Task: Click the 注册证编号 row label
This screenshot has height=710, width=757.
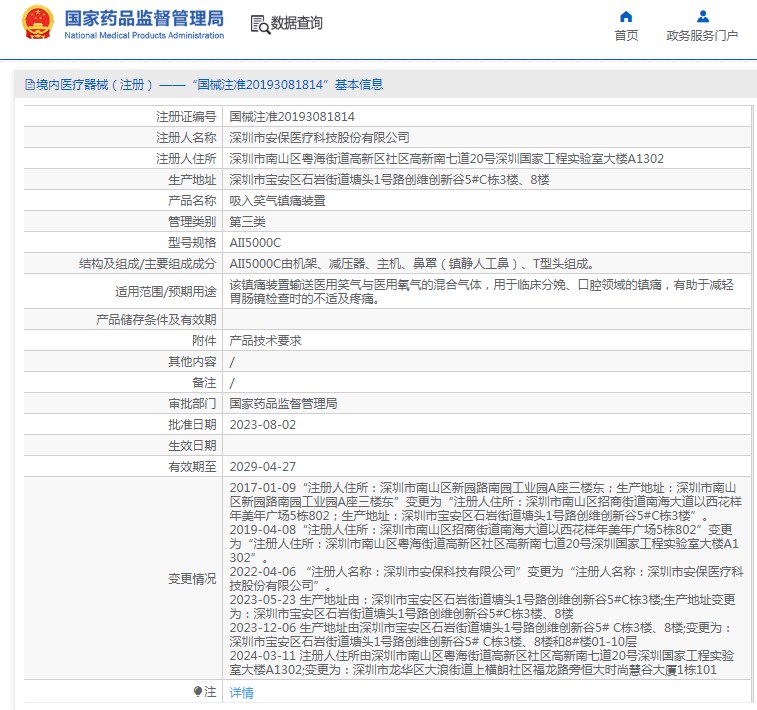Action: coord(186,116)
